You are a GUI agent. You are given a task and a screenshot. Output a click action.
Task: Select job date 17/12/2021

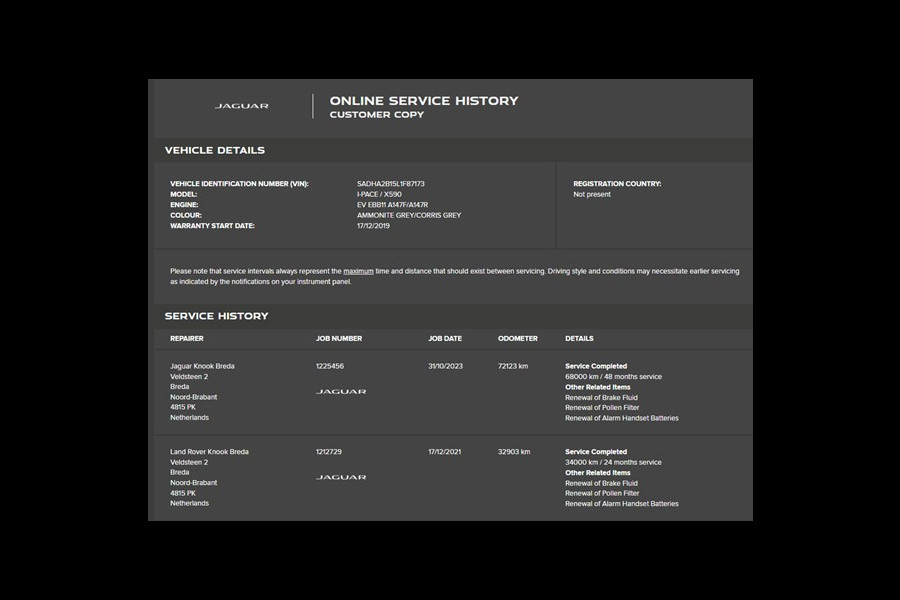click(x=444, y=452)
